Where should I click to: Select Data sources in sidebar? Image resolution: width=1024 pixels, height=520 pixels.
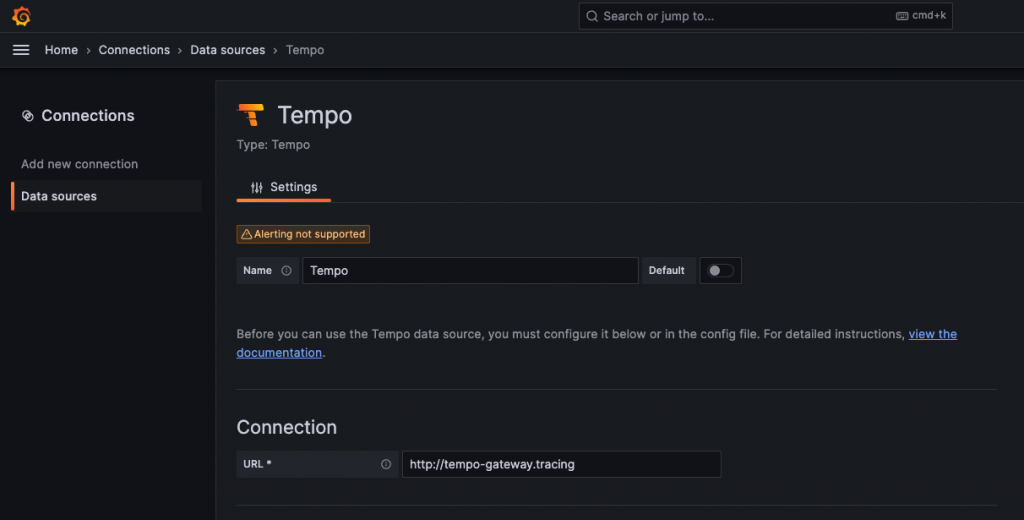point(106,196)
